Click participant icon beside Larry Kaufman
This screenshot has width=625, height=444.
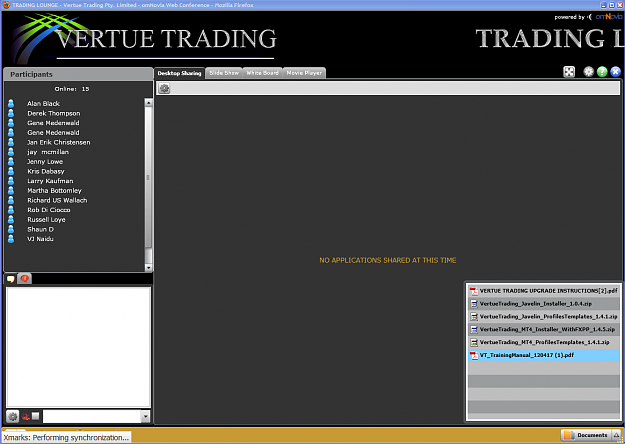point(11,181)
